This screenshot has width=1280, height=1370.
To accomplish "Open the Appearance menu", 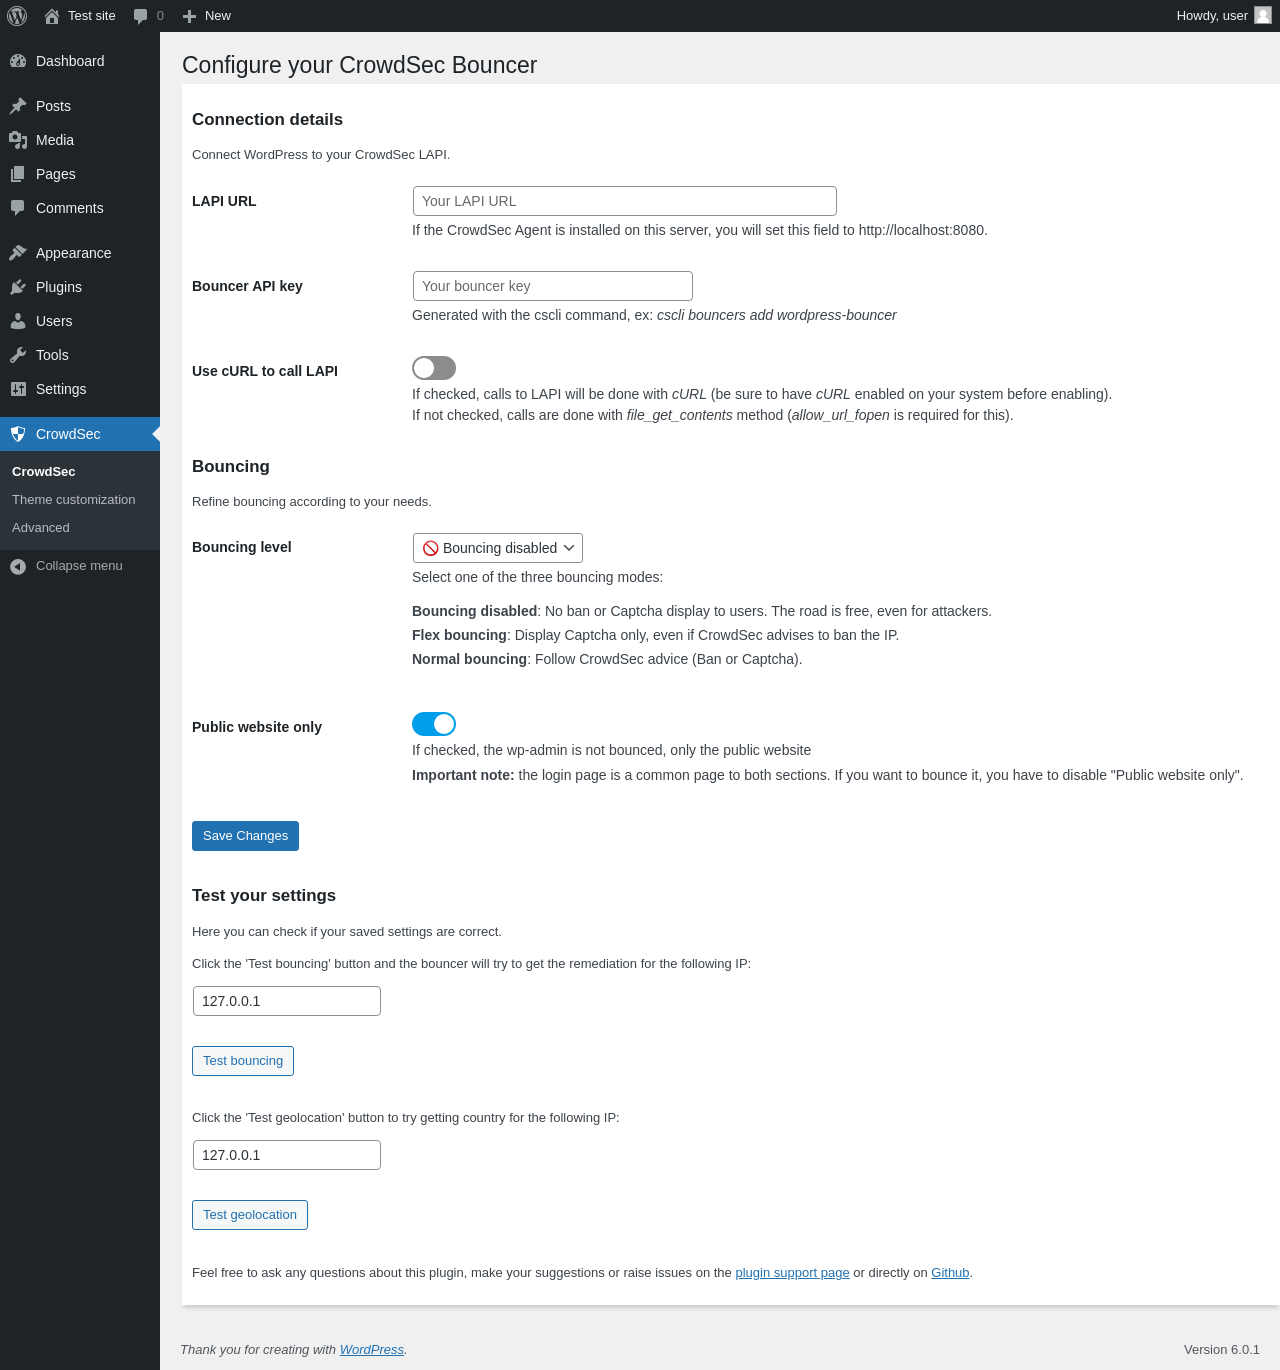I will (x=80, y=253).
